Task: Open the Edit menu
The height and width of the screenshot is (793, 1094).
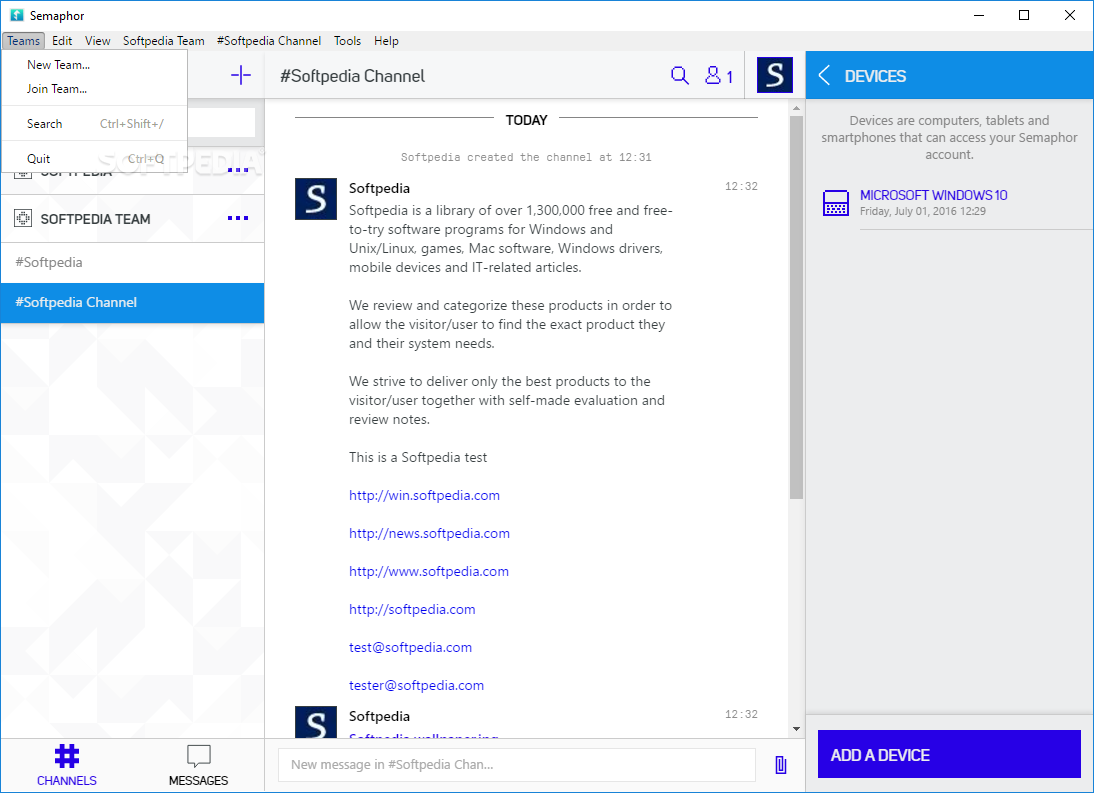Action: point(62,40)
